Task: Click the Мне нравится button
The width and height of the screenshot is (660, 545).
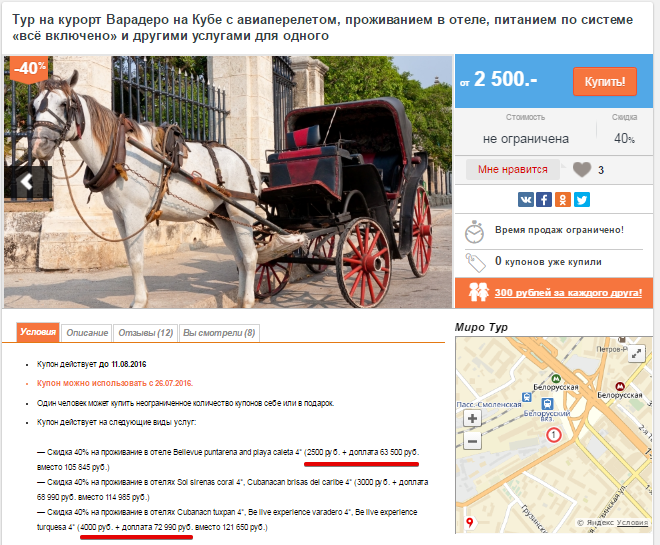Action: click(x=513, y=169)
